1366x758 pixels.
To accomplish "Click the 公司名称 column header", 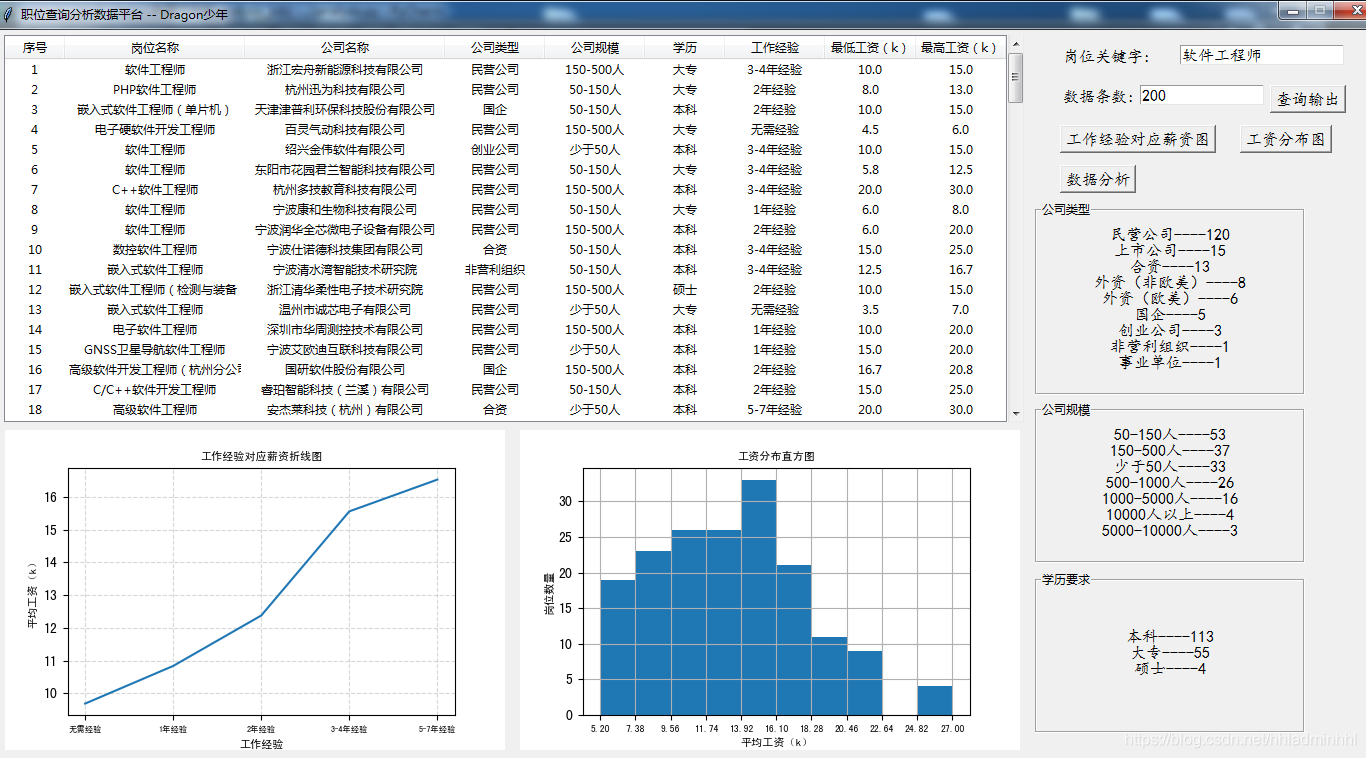I will click(x=345, y=48).
